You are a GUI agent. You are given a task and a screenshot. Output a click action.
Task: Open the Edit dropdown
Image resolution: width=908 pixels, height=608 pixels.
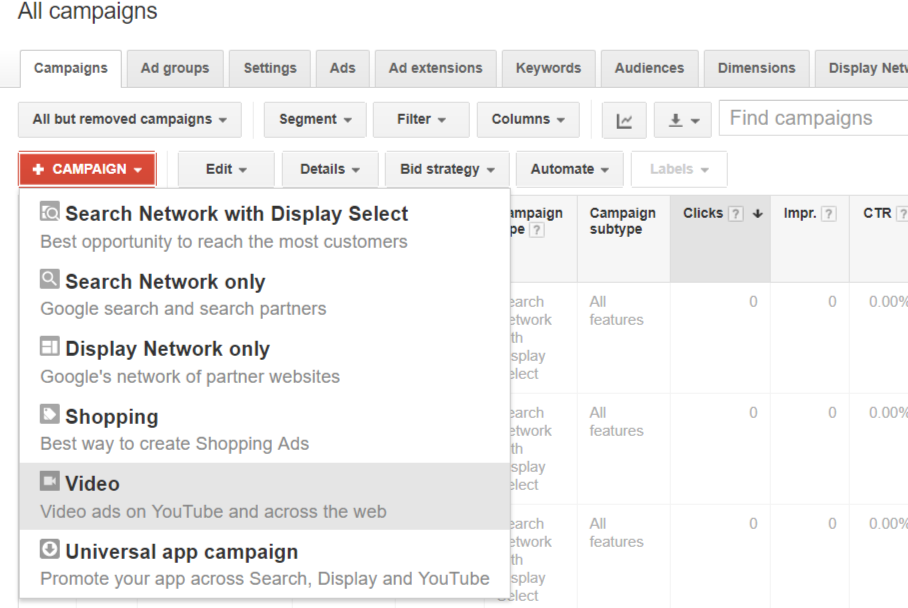click(226, 170)
